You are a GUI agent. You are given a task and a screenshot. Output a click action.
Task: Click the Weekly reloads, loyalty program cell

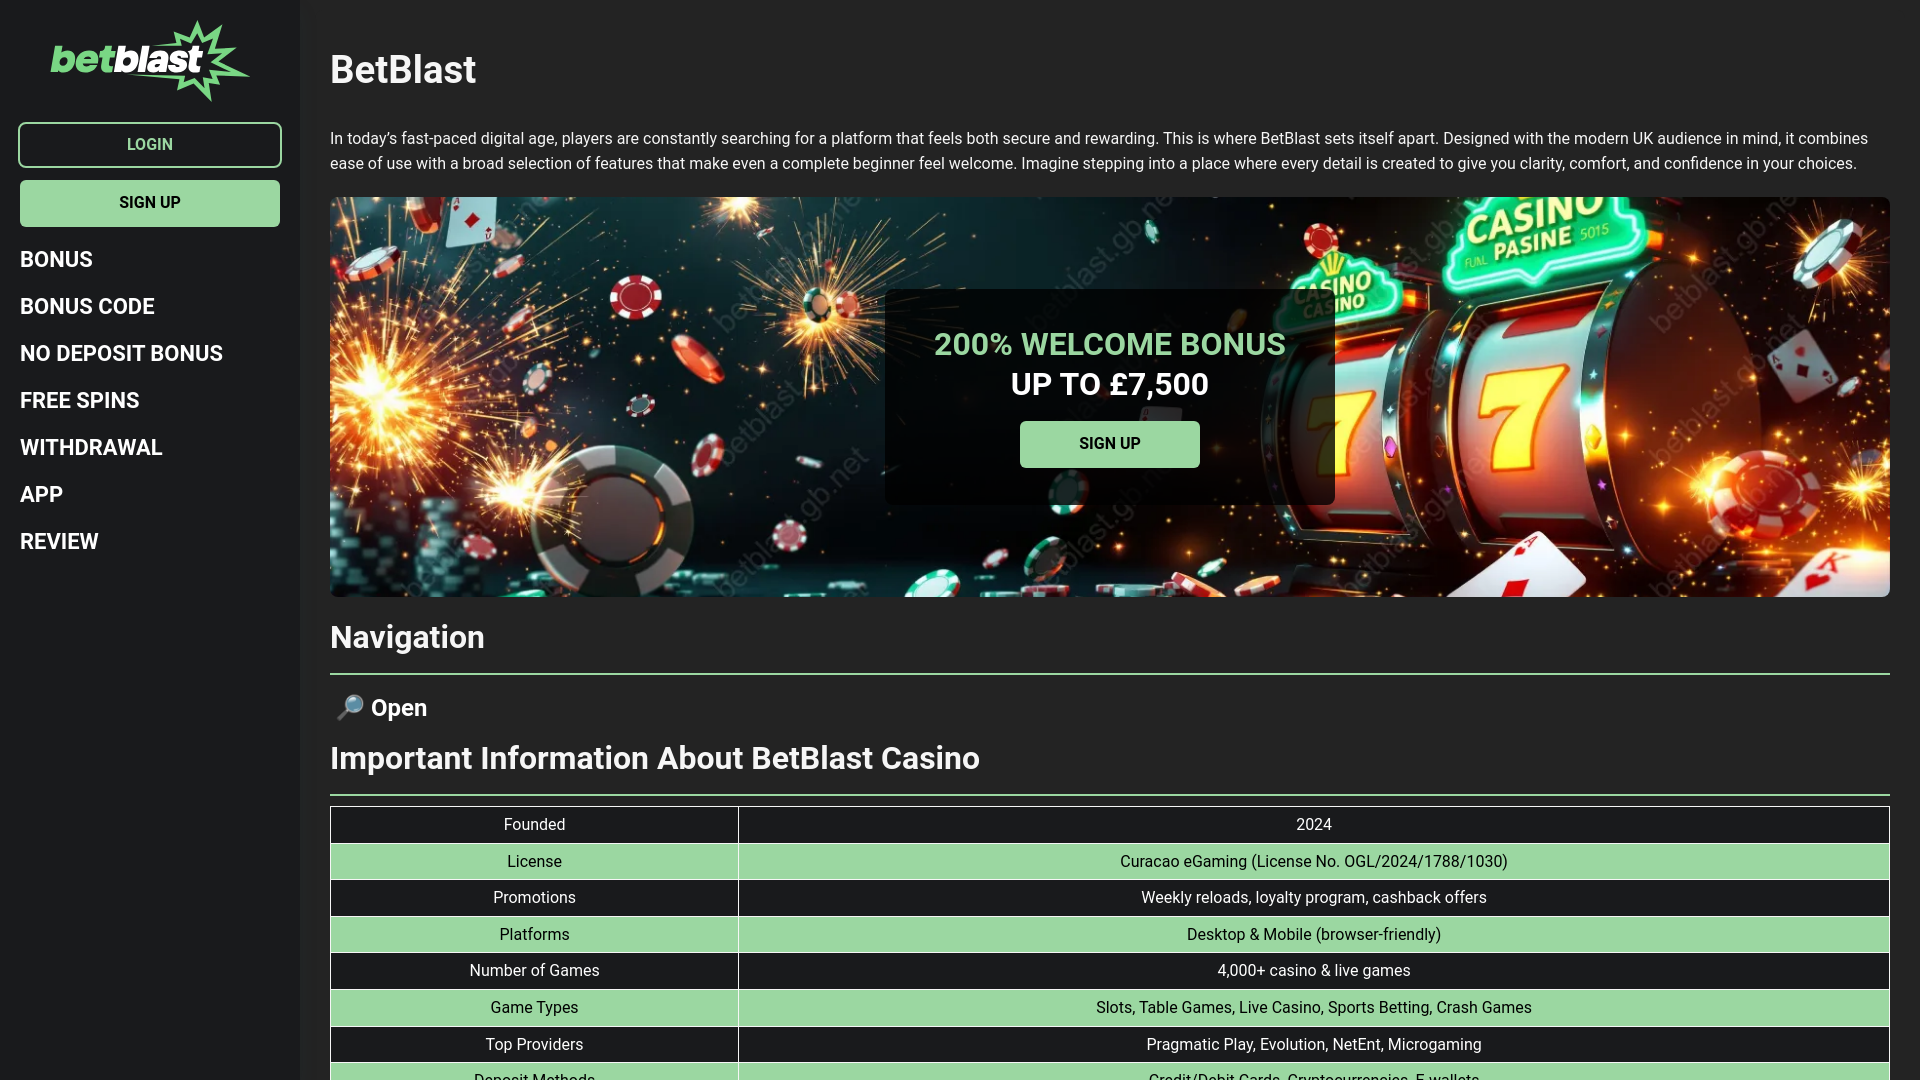point(1314,898)
